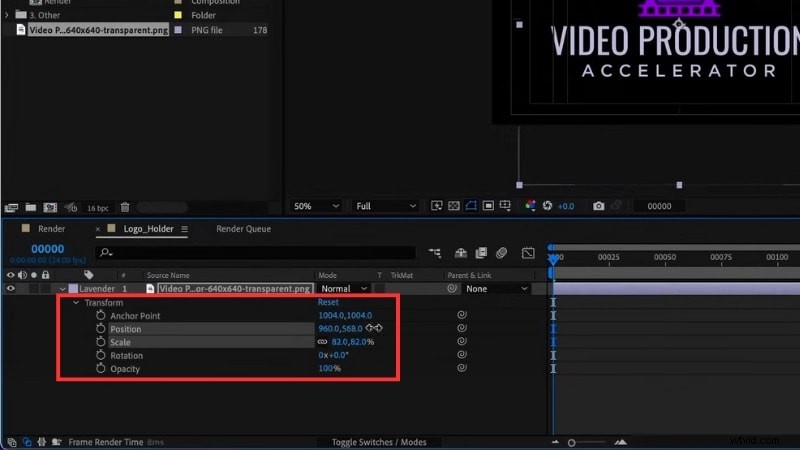This screenshot has height=450, width=800.
Task: Click the Region of Interest icon
Action: tap(488, 206)
